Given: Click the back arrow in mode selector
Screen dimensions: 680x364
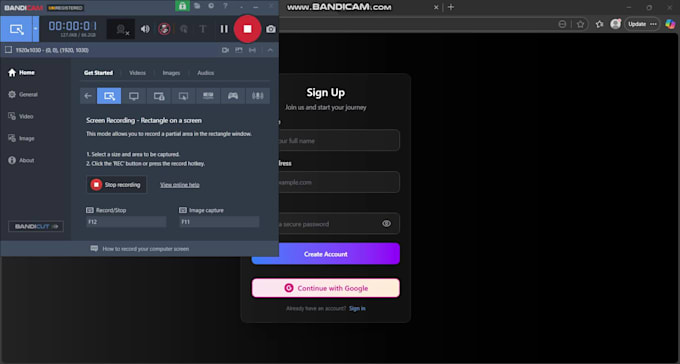Looking at the screenshot, I should click(x=88, y=96).
